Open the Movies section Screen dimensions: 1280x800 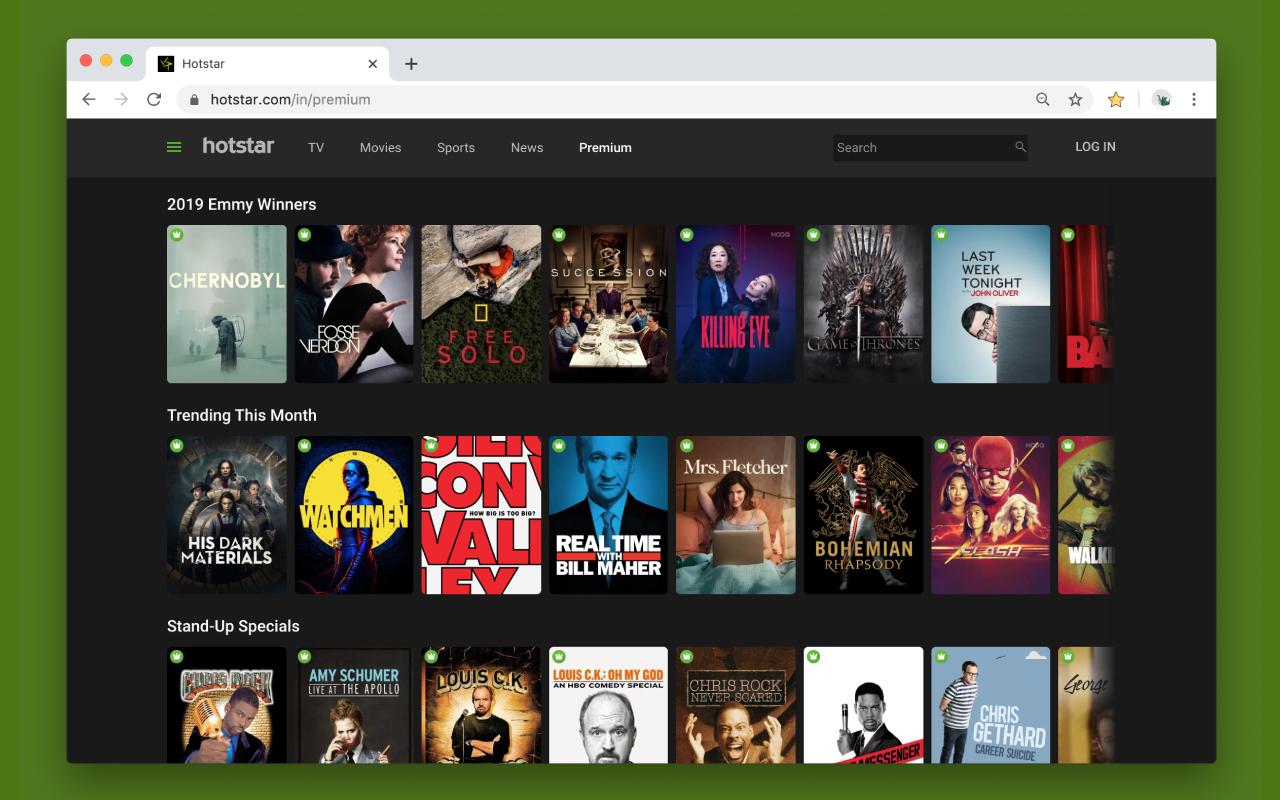[x=380, y=147]
